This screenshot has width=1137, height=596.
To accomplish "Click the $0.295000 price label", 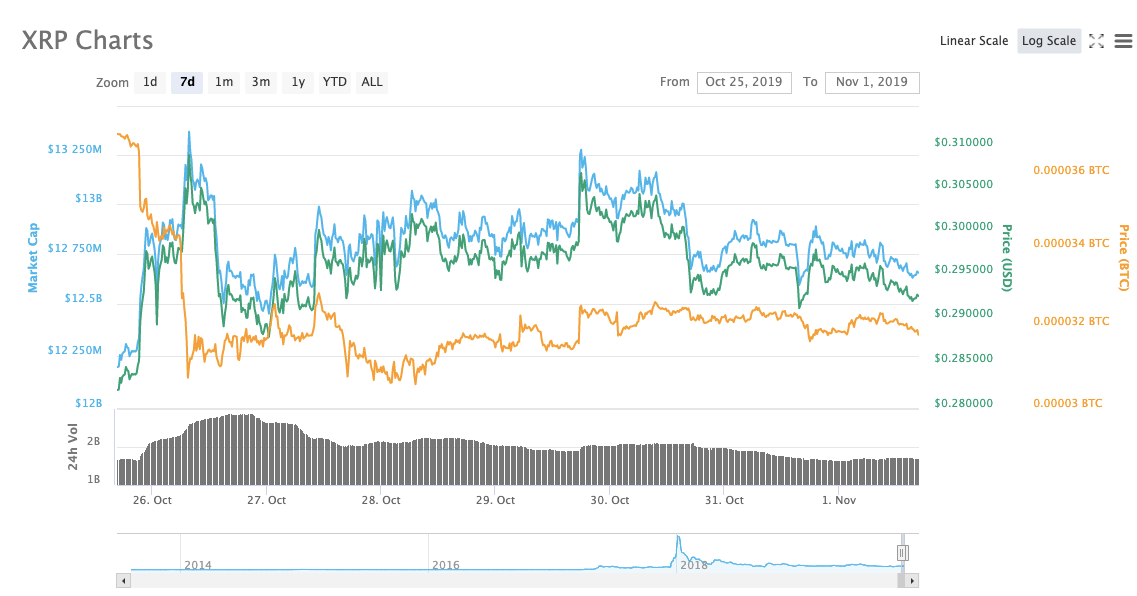I will pos(964,269).
